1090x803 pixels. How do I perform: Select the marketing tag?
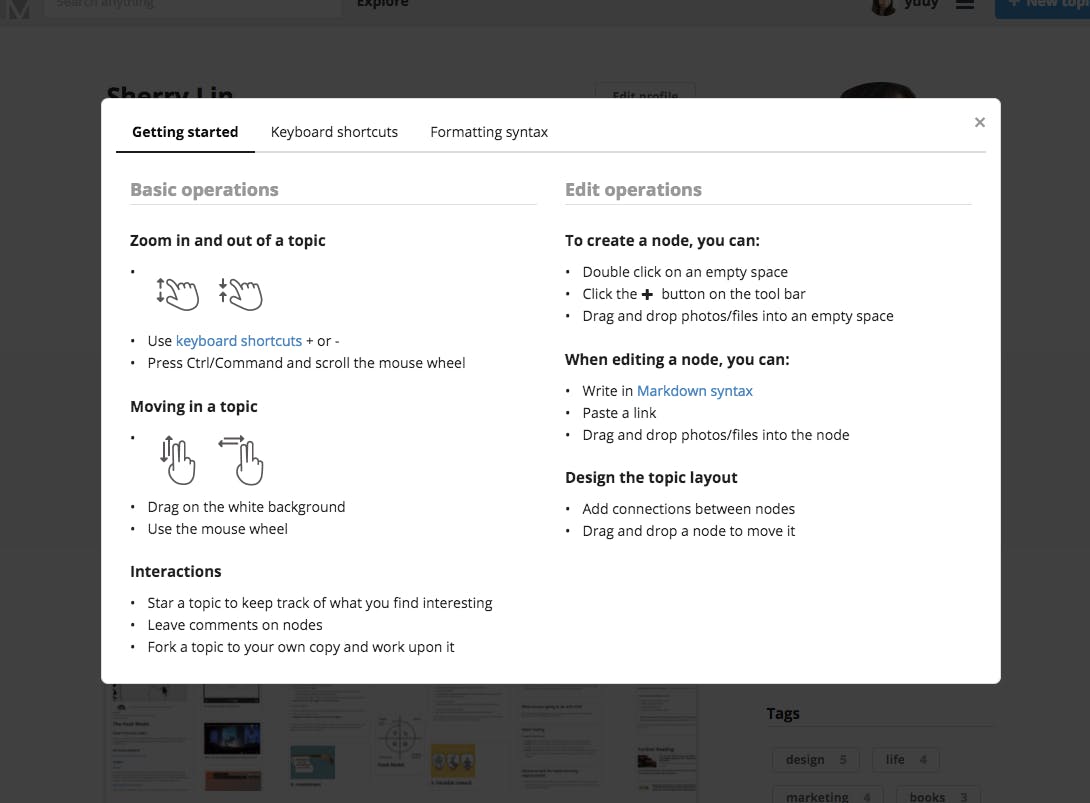[x=827, y=795]
